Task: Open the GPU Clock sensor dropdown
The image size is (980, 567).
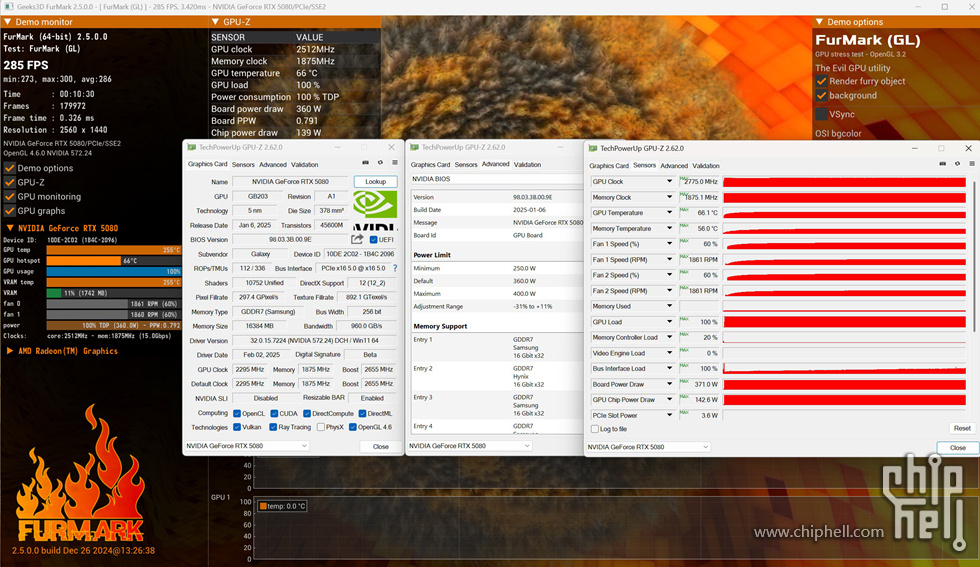Action: [x=669, y=181]
